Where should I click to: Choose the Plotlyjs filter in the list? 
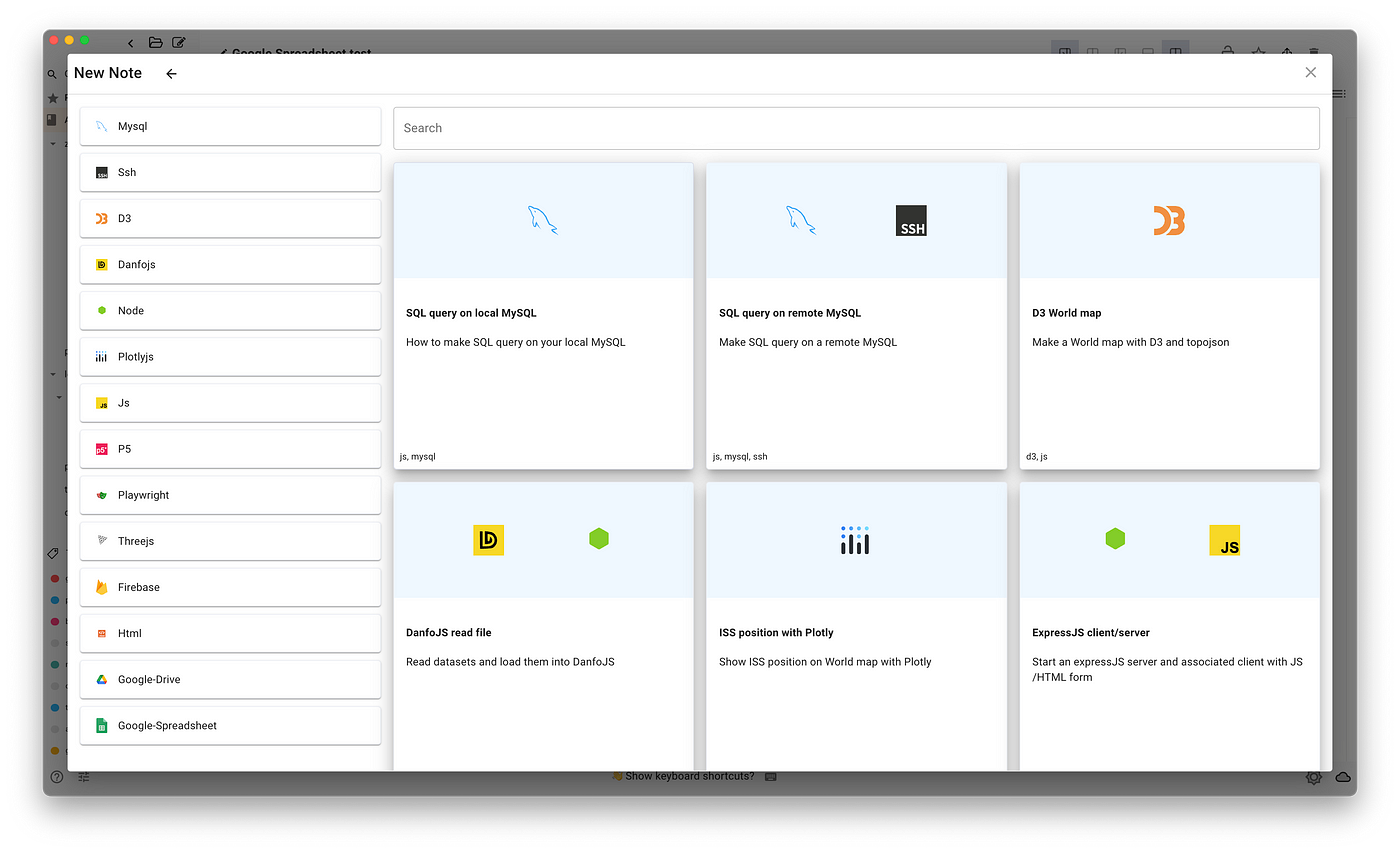(x=230, y=357)
